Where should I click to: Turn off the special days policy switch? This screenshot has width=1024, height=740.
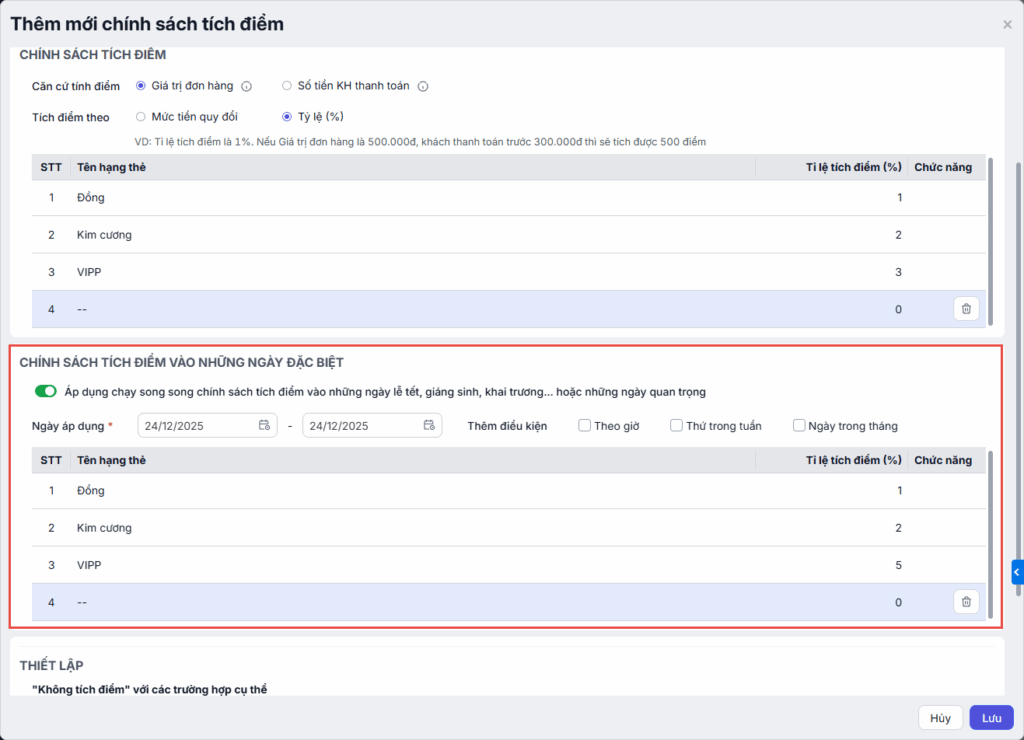[x=45, y=391]
